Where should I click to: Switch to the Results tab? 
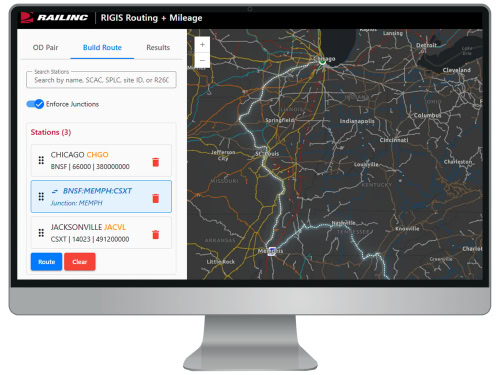coord(158,48)
